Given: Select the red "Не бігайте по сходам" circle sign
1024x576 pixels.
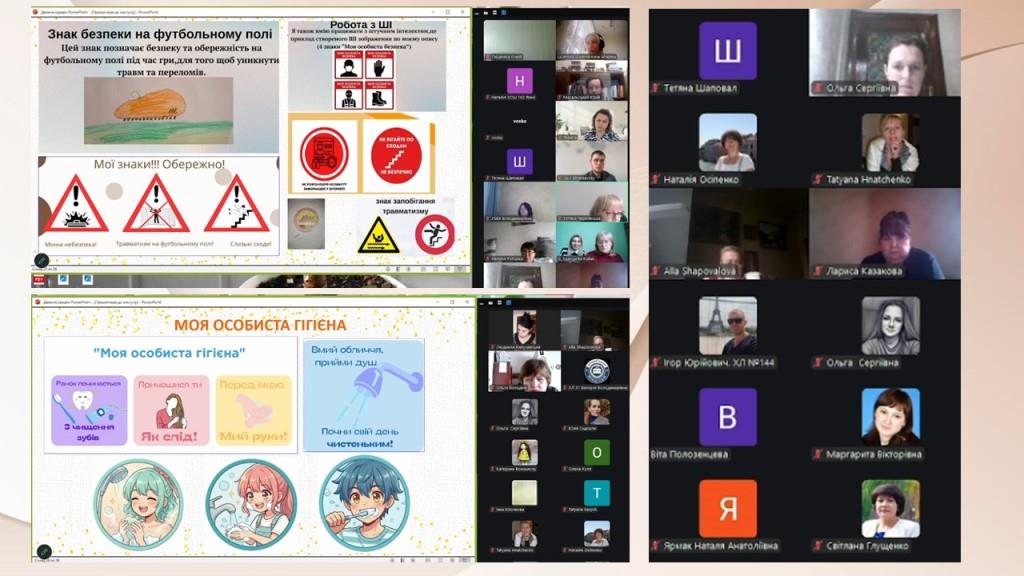Looking at the screenshot, I should click(x=396, y=155).
